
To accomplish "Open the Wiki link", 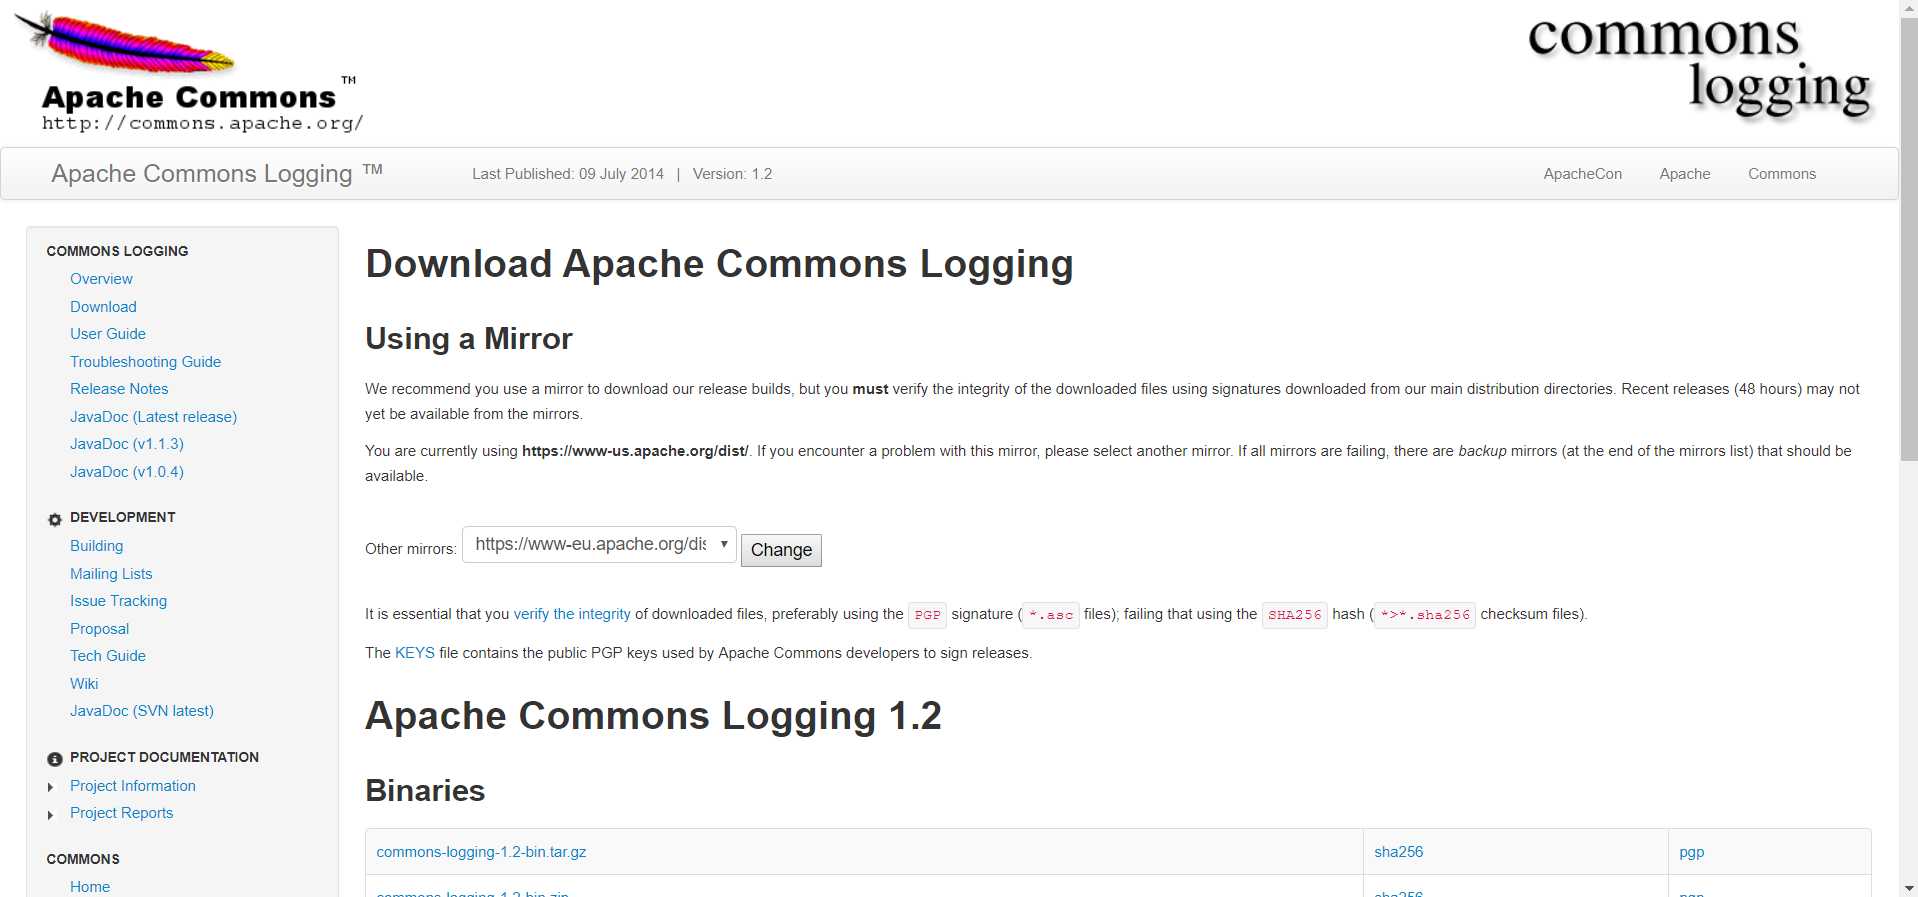I will coord(84,684).
